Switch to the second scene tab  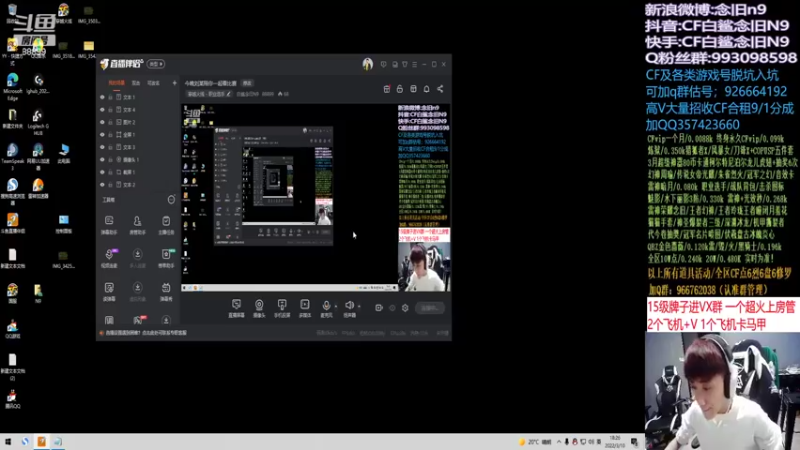click(x=136, y=83)
